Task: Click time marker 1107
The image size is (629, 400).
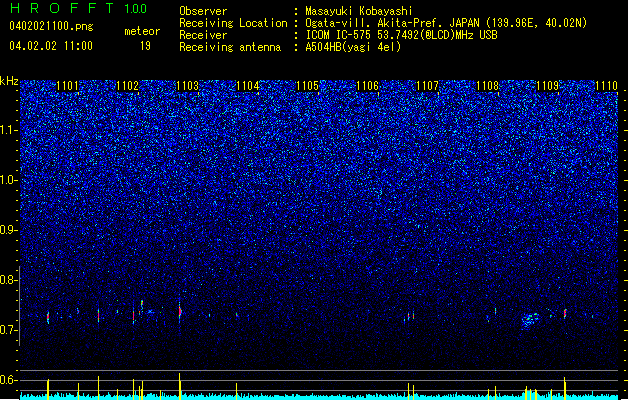Action: click(x=427, y=86)
